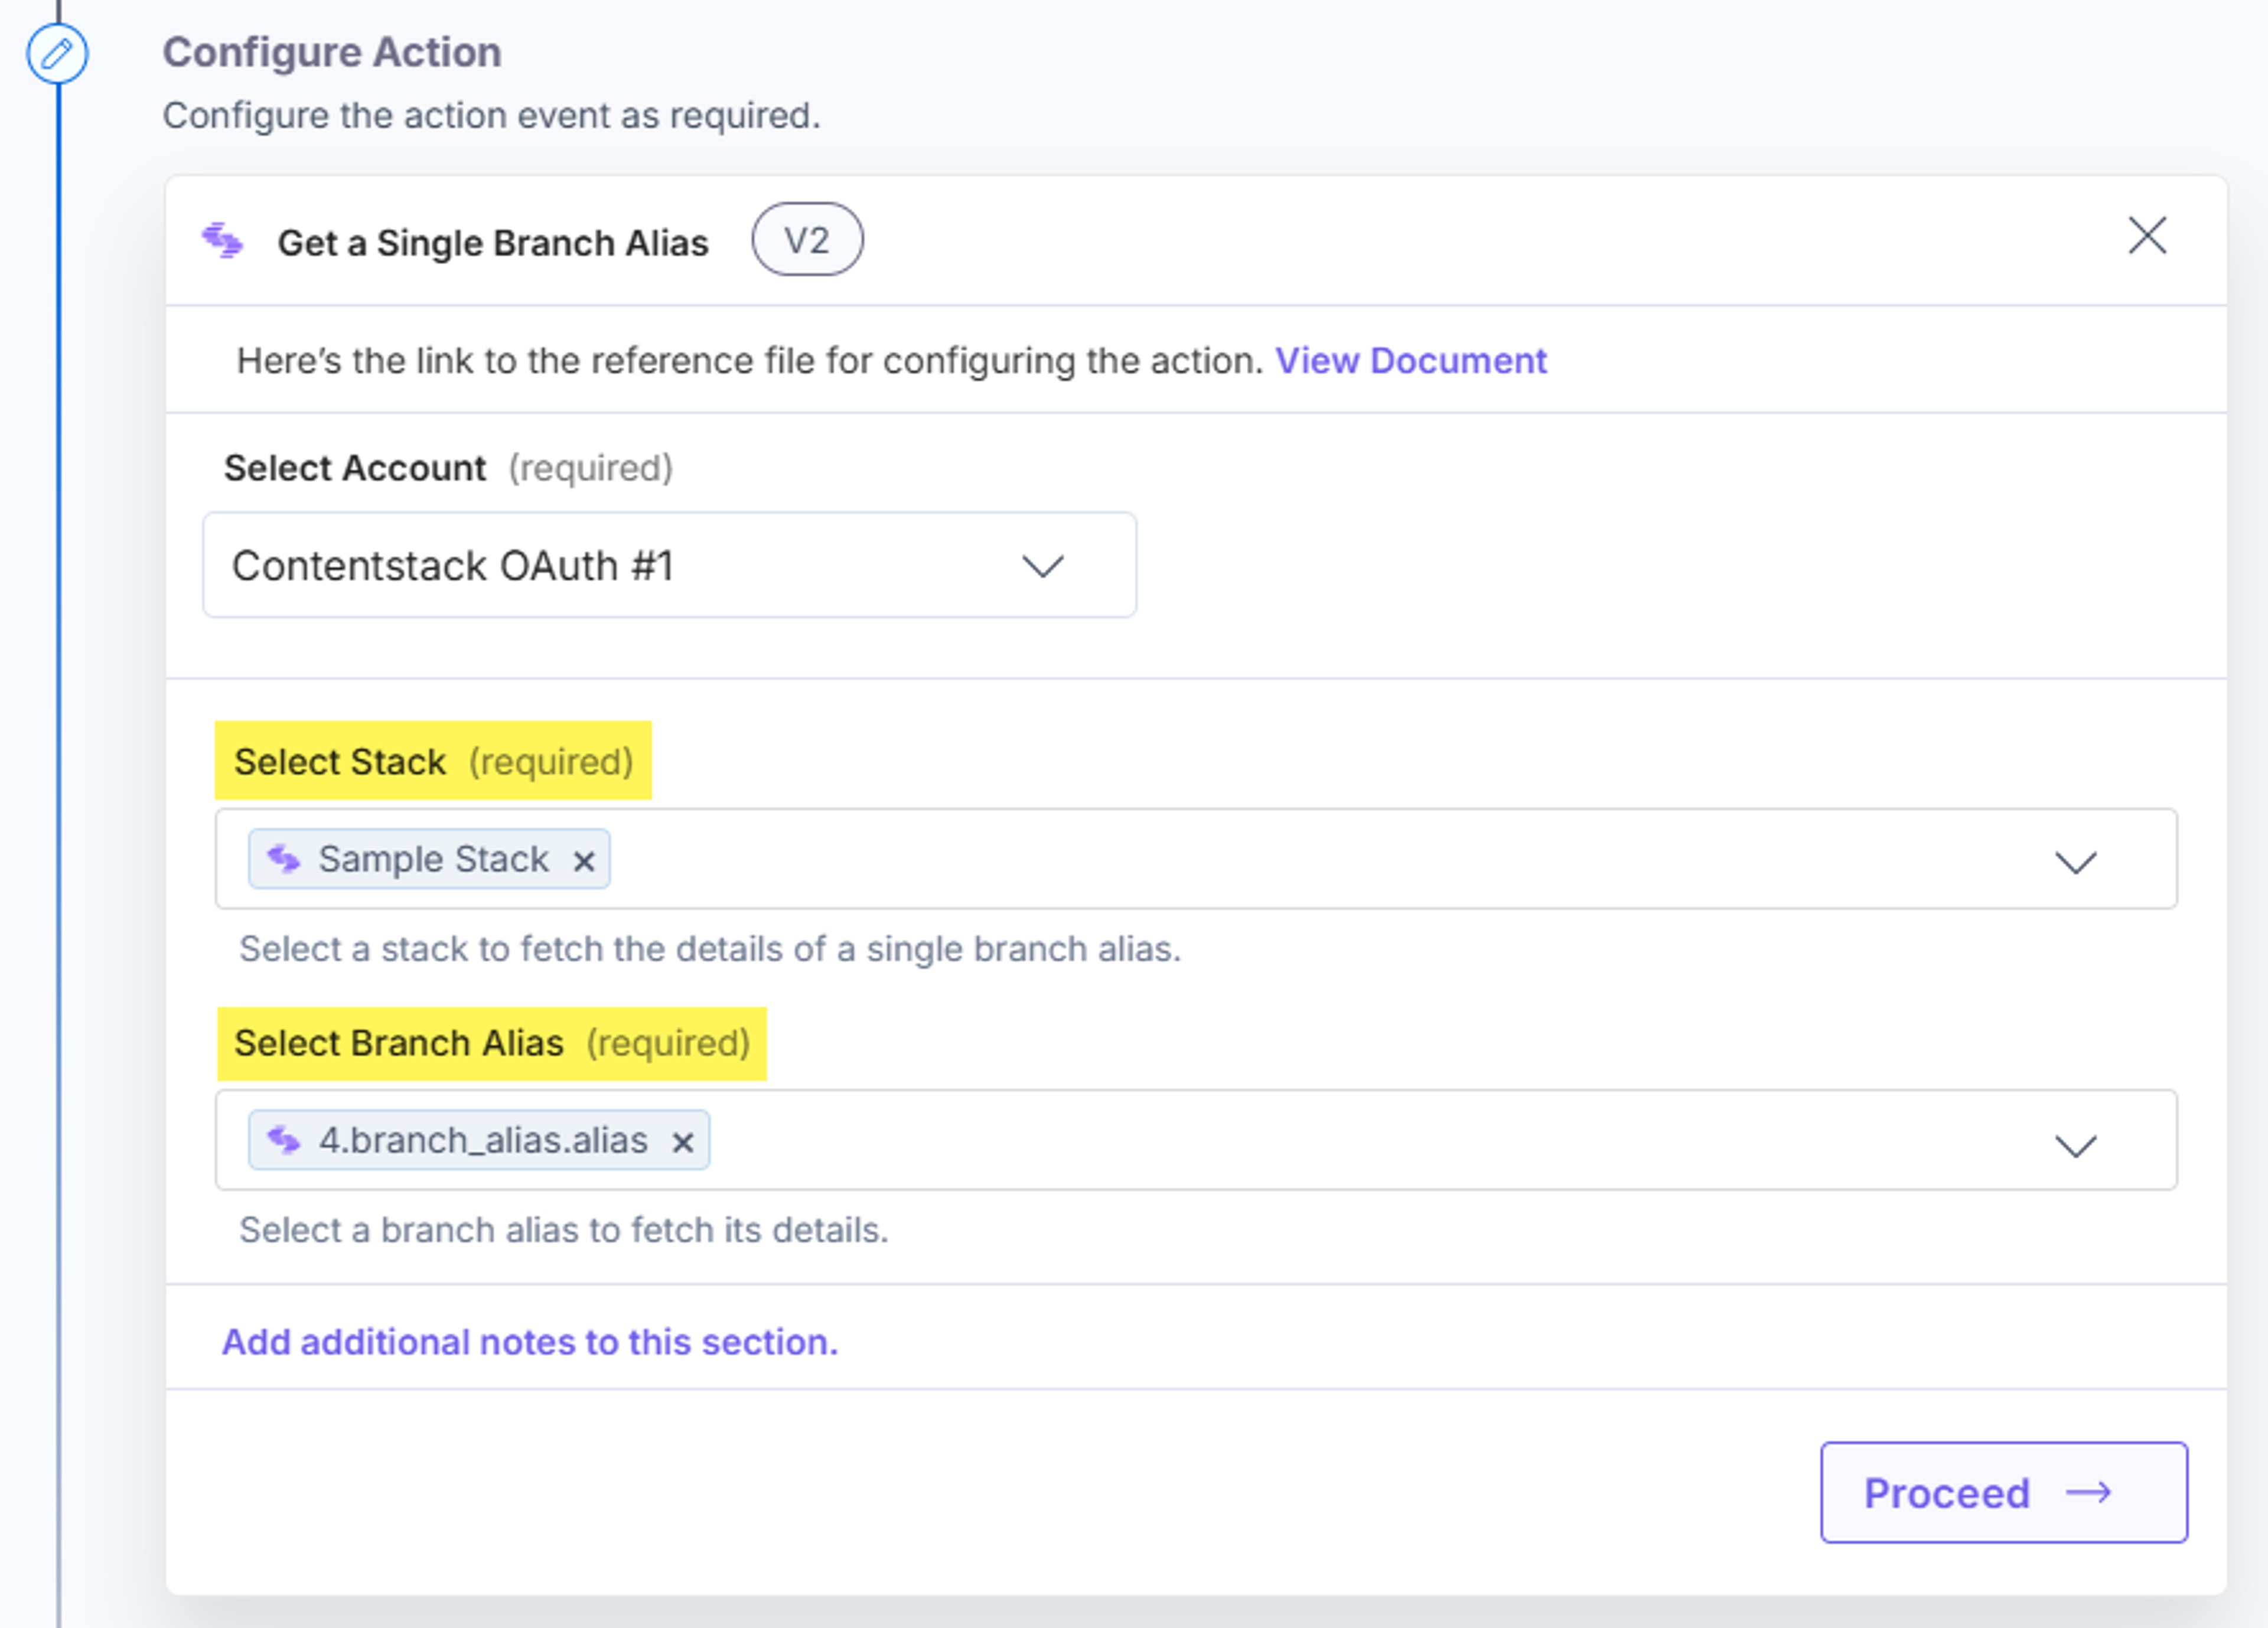2268x1628 pixels.
Task: Click the pencil edit step icon
Action: pos(57,53)
